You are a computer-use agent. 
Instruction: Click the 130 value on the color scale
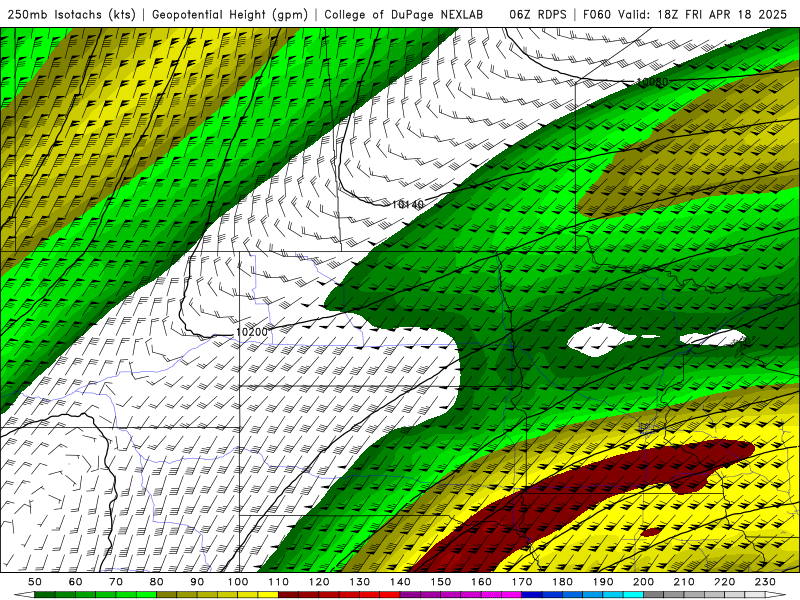tap(360, 582)
